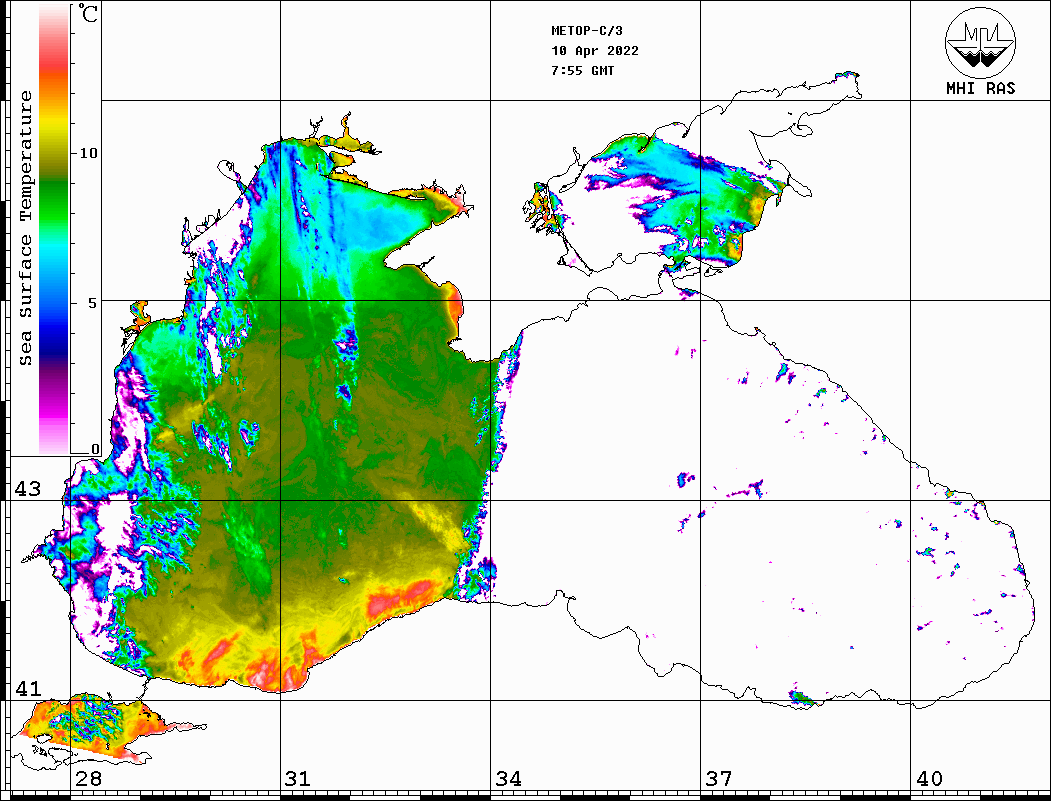1051x801 pixels.
Task: Click the date 10 Apr 2022
Action: [x=595, y=51]
